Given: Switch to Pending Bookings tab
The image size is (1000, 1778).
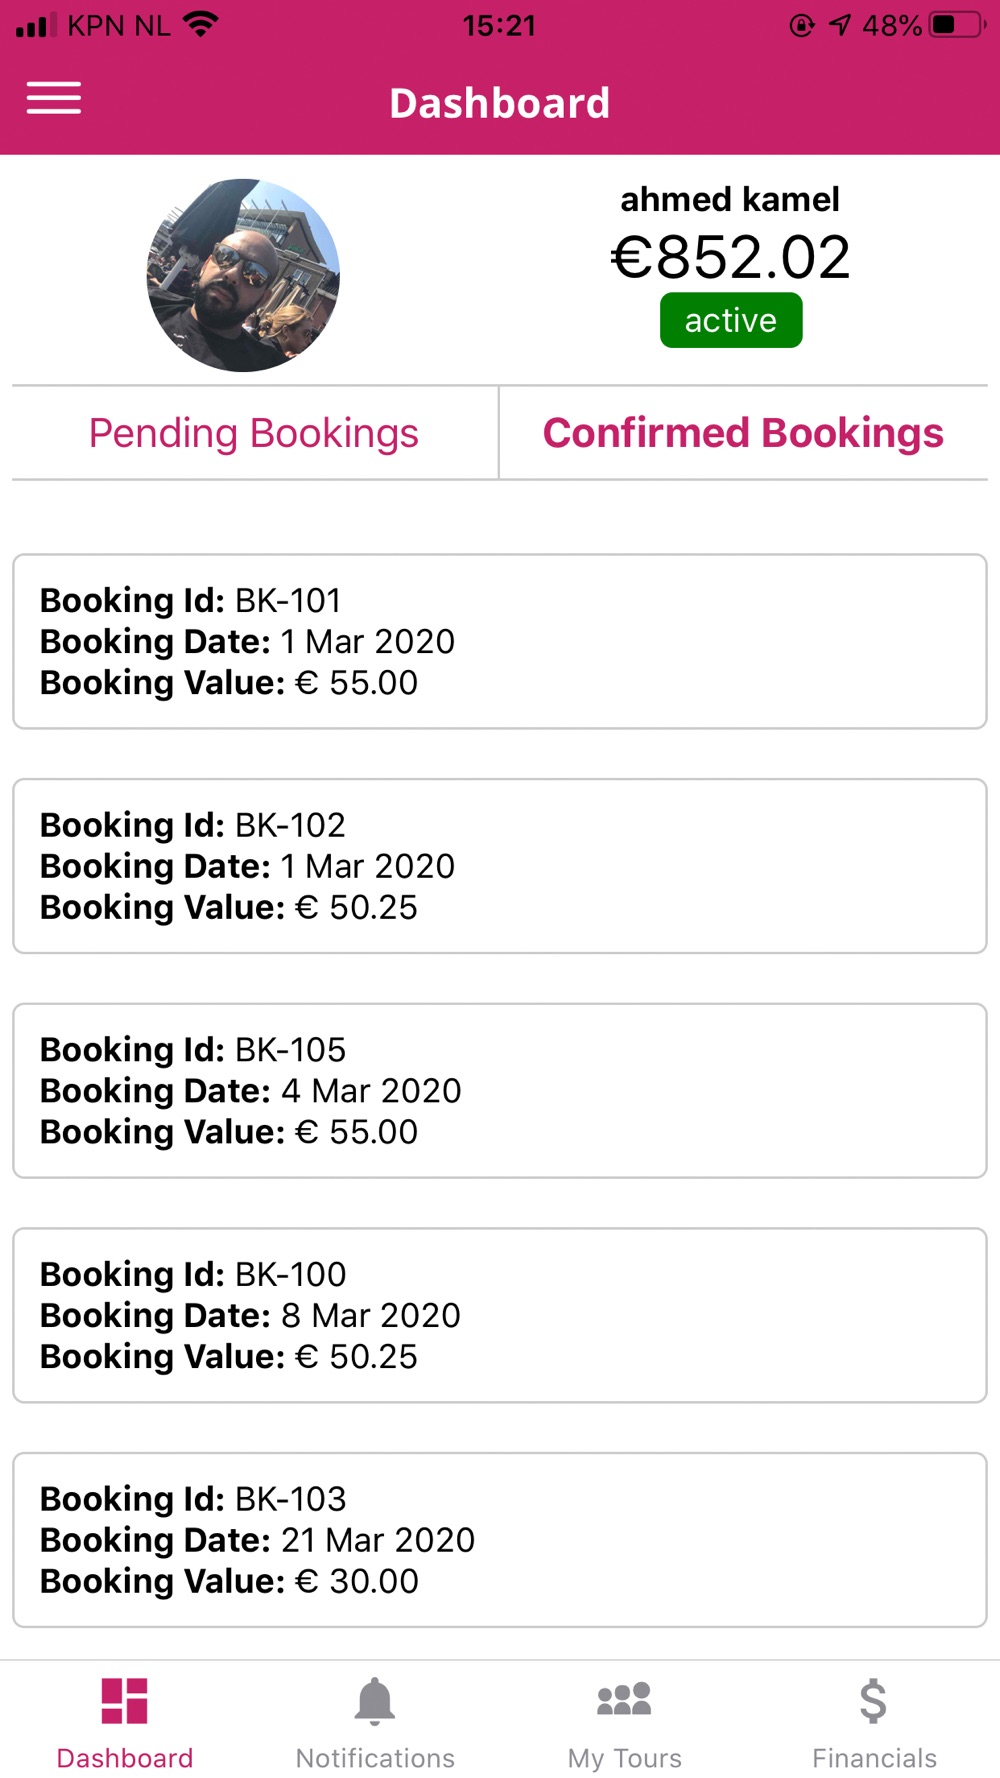Looking at the screenshot, I should coord(254,433).
